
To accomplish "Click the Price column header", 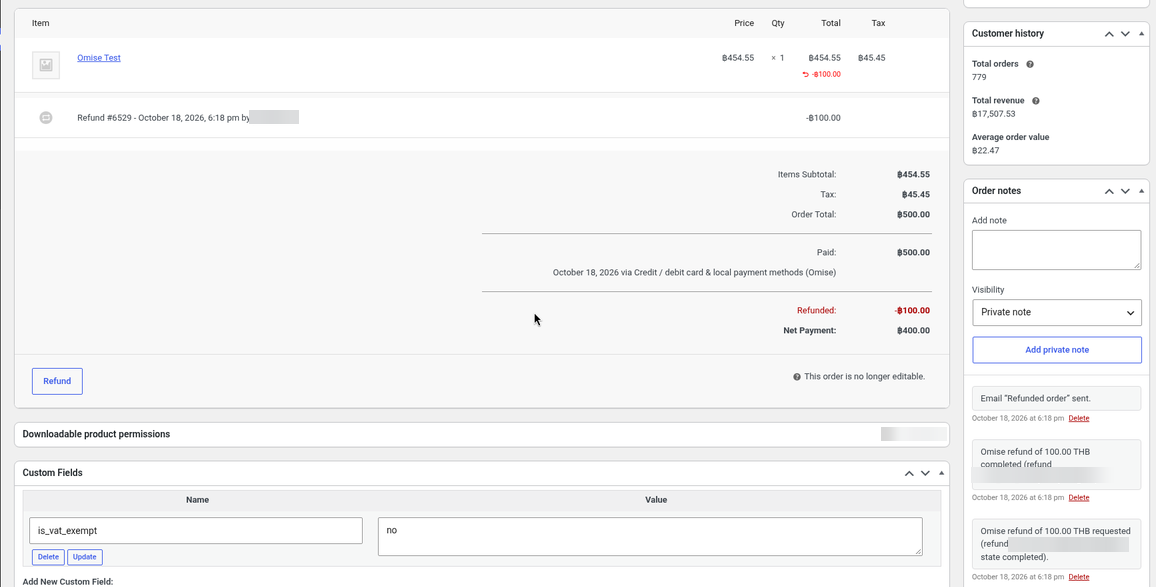I will point(744,24).
